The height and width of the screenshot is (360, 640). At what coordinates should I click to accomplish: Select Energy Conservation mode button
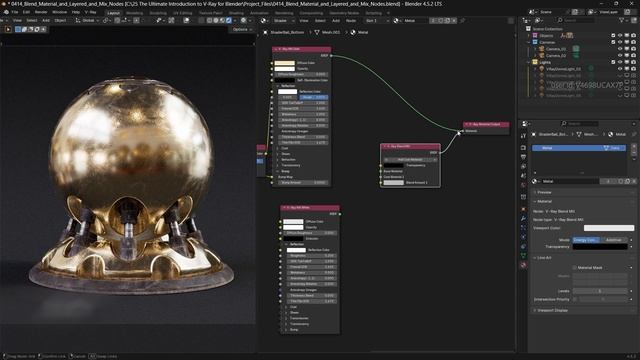click(587, 240)
